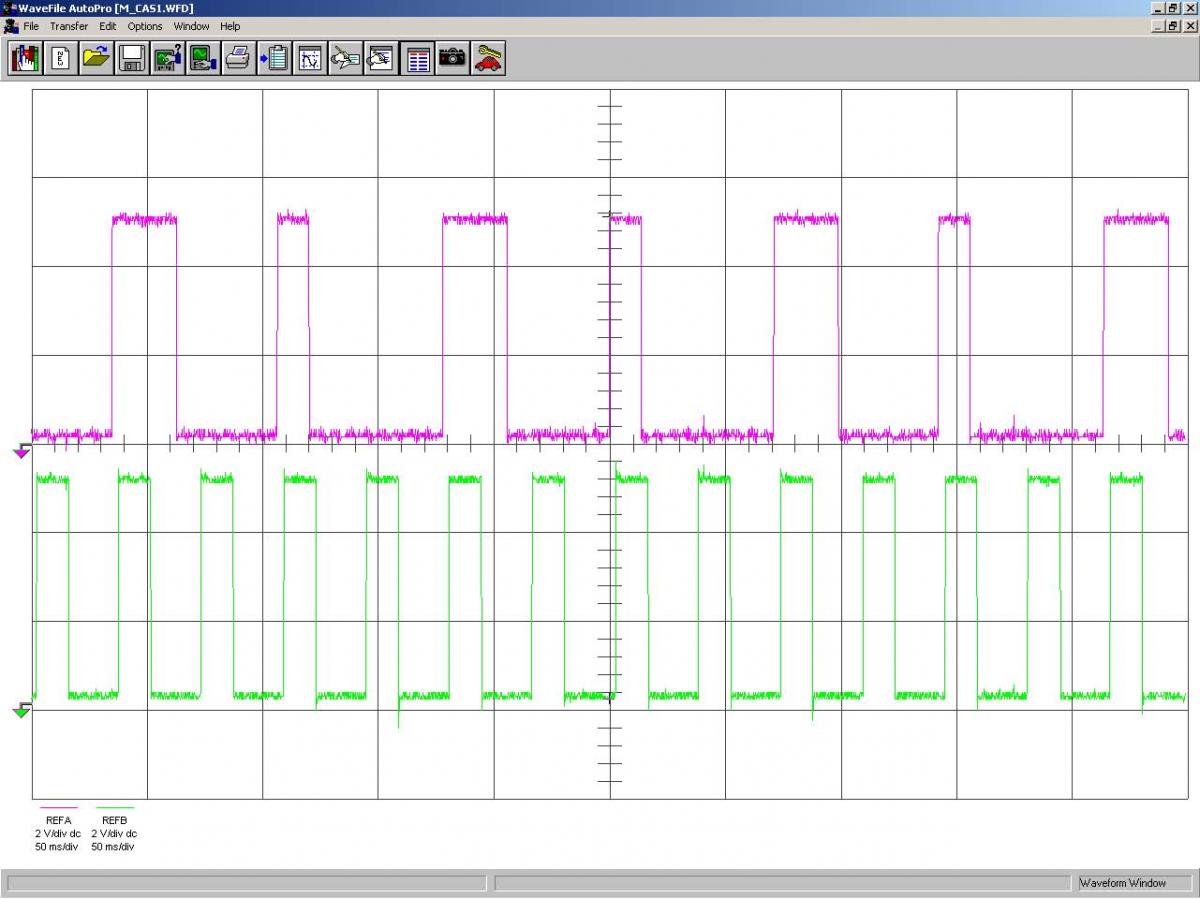
Task: Click the library books toolbar icon
Action: (x=25, y=59)
